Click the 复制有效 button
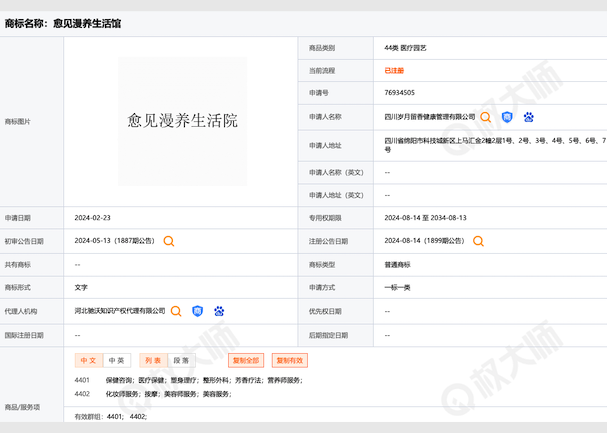This screenshot has height=433, width=607. pyautogui.click(x=291, y=360)
